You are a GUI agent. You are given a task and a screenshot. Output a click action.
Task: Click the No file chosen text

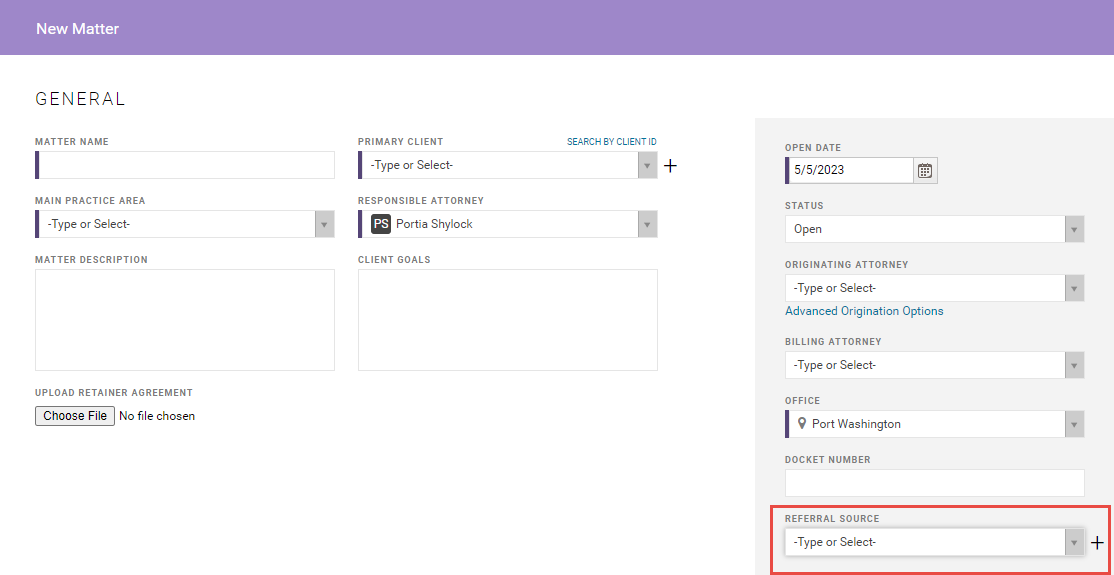[x=157, y=416]
